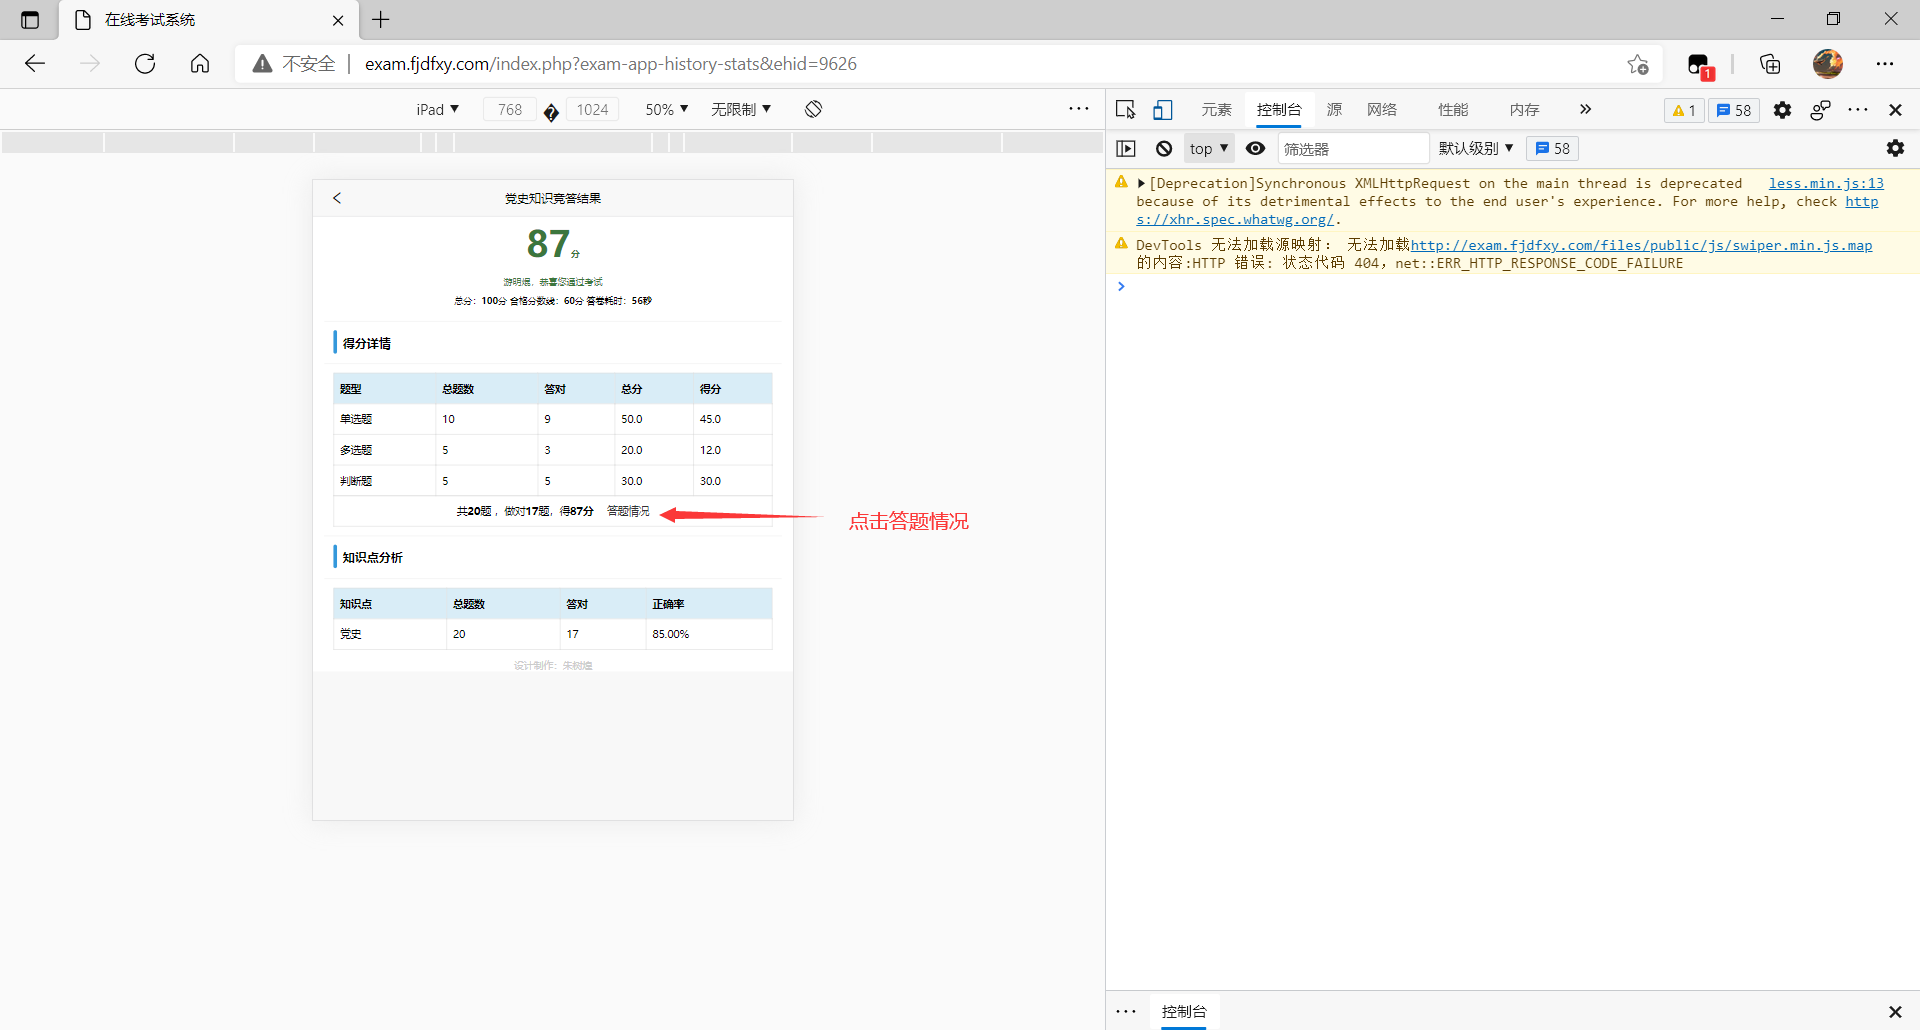
Task: Rotate the emulated device orientation
Action: 813,109
